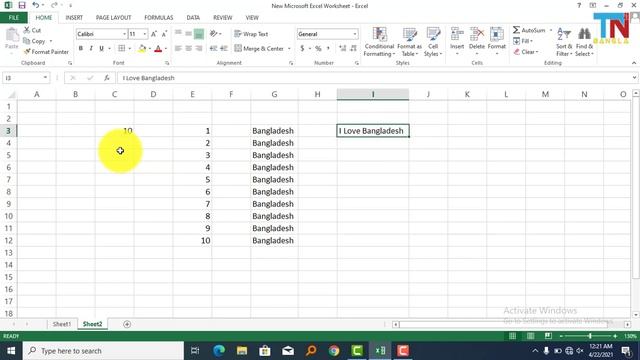Apply Percent Style to the cell
The image size is (640, 360).
(x=318, y=48)
